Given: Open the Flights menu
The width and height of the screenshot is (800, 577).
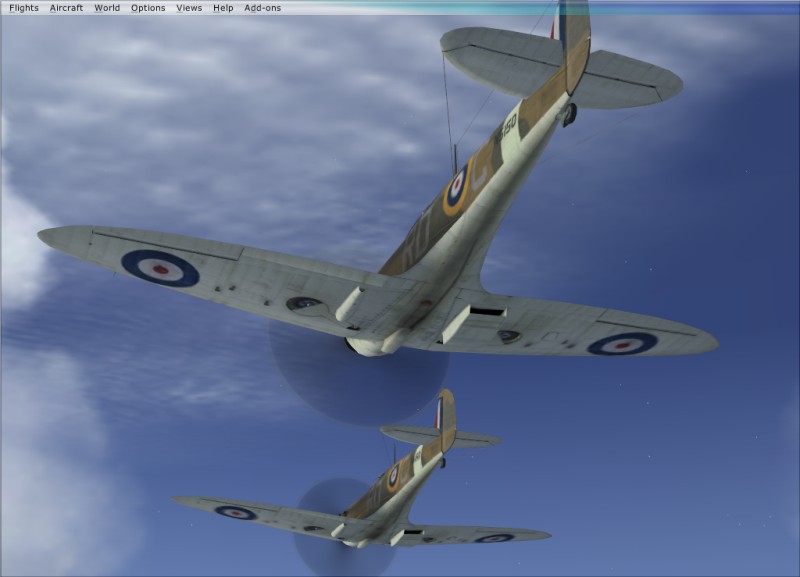Looking at the screenshot, I should pyautogui.click(x=24, y=8).
